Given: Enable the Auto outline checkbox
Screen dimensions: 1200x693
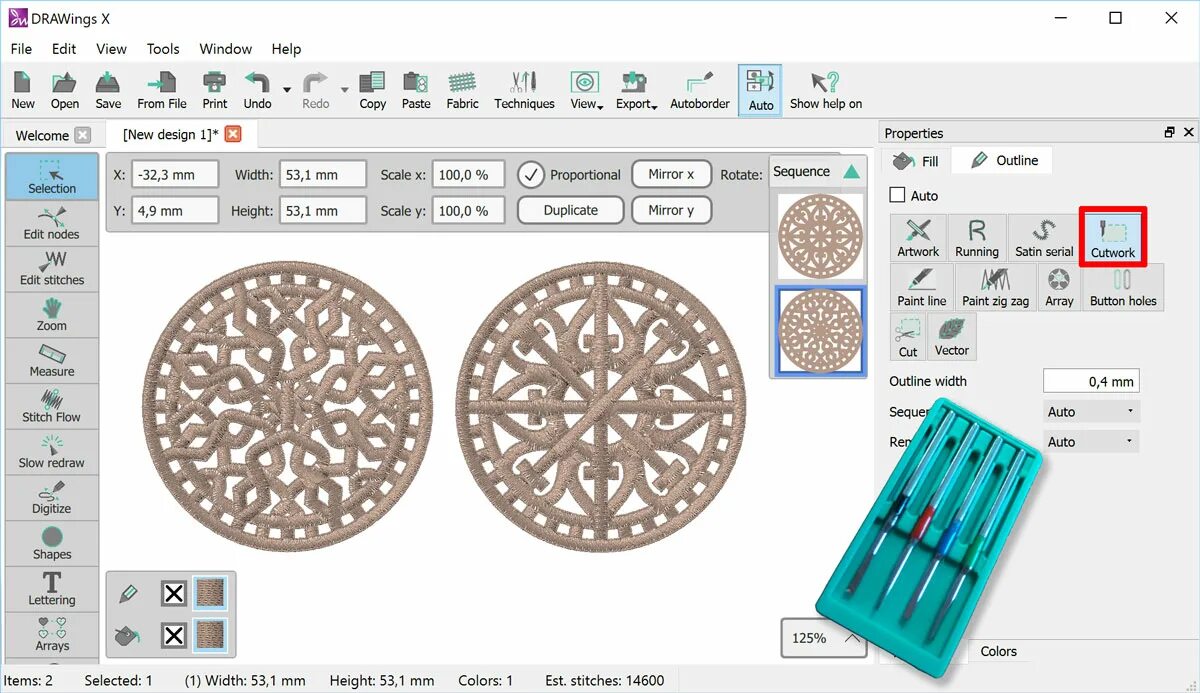Looking at the screenshot, I should pyautogui.click(x=898, y=196).
